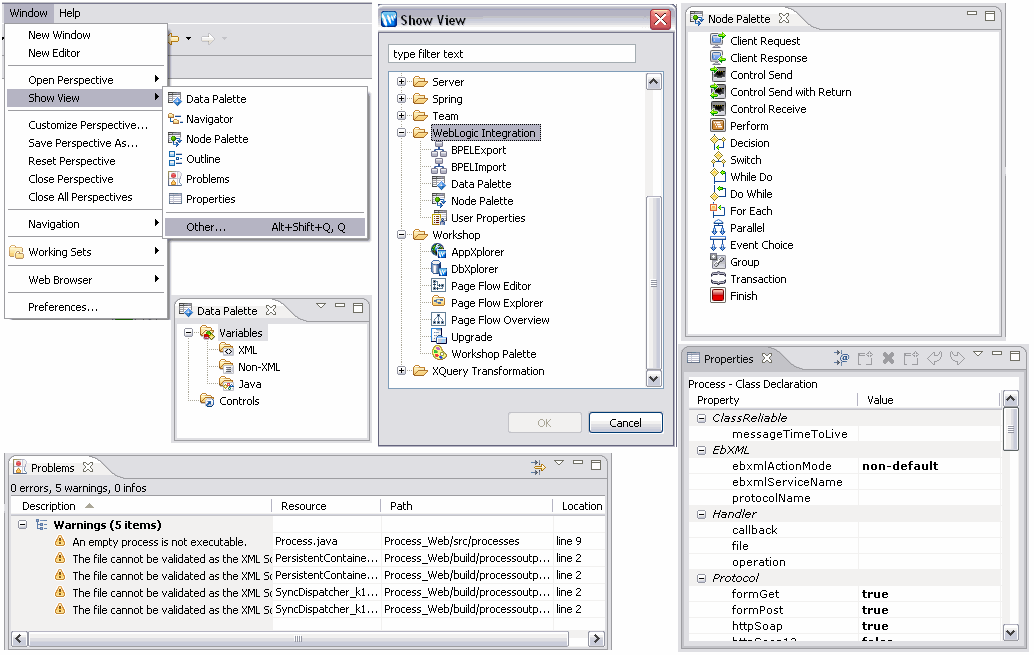Expand the Spring folder
Viewport: 1034px width, 655px height.
[x=402, y=99]
